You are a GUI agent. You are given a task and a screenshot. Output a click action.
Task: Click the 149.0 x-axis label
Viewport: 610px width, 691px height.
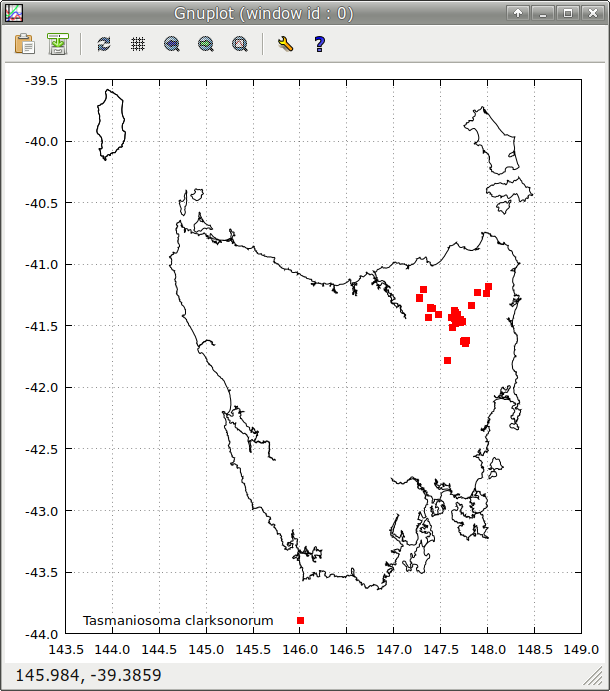click(x=581, y=650)
